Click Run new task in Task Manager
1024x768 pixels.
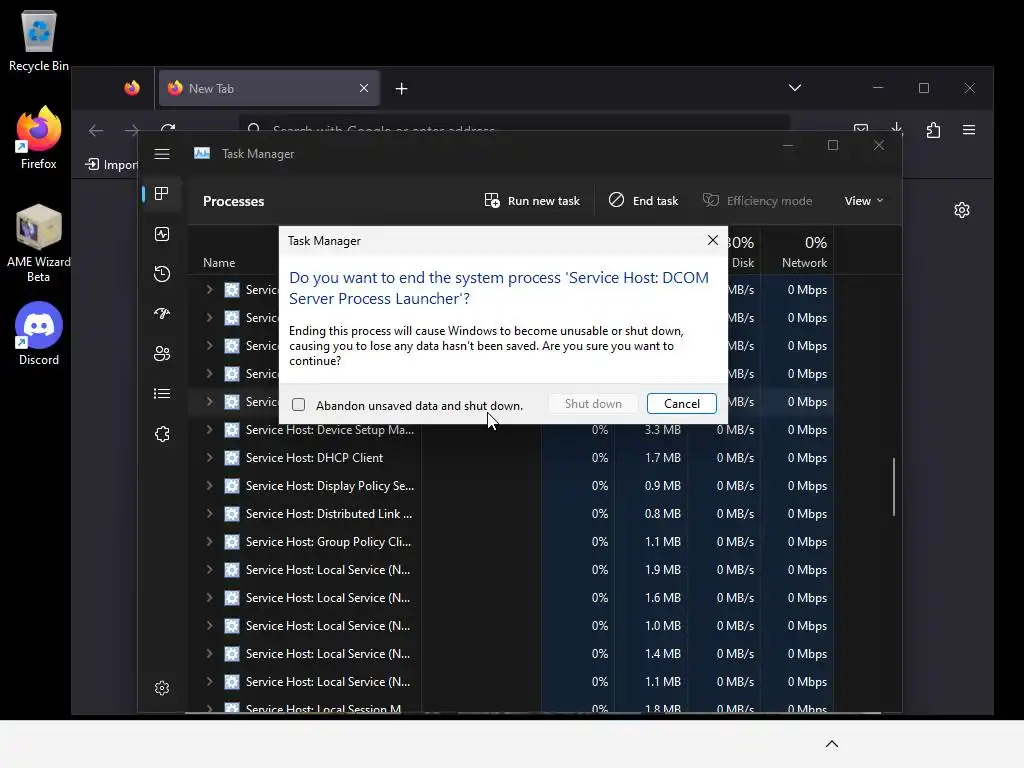[x=532, y=200]
